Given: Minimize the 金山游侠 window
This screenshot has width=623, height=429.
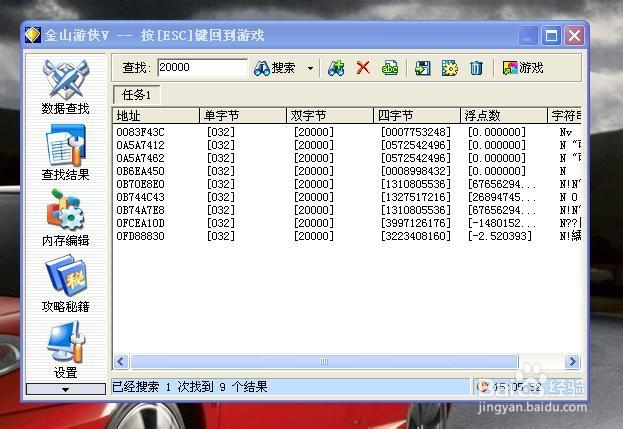Looking at the screenshot, I should pos(528,36).
